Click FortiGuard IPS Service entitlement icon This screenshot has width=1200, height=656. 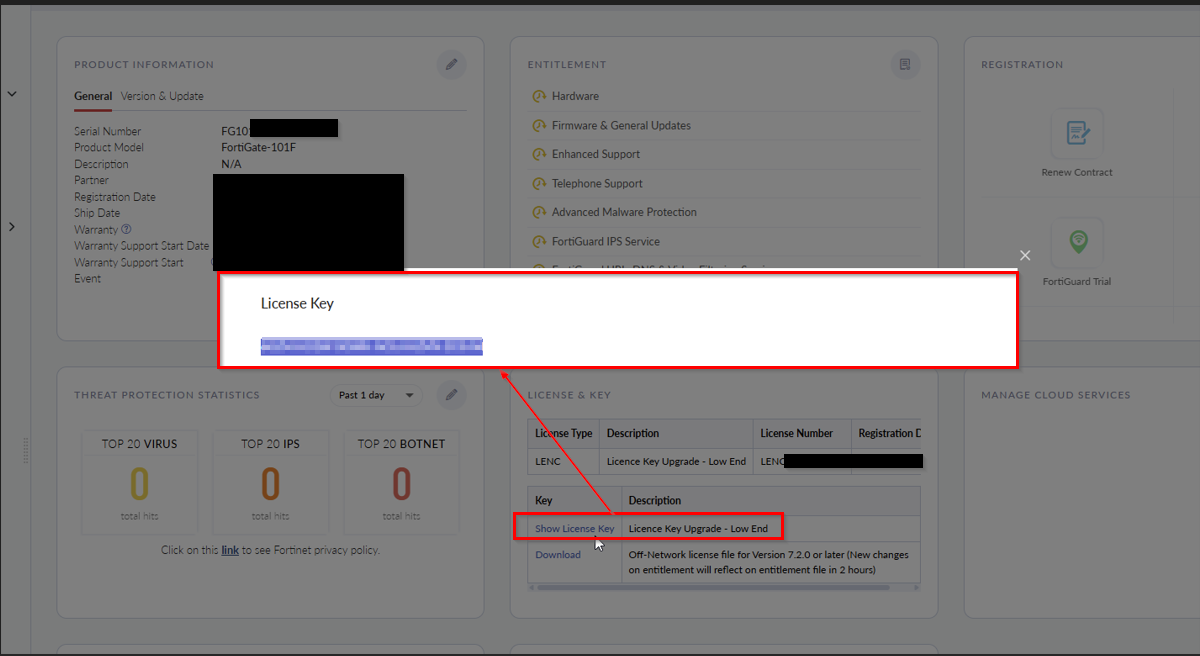pos(538,242)
